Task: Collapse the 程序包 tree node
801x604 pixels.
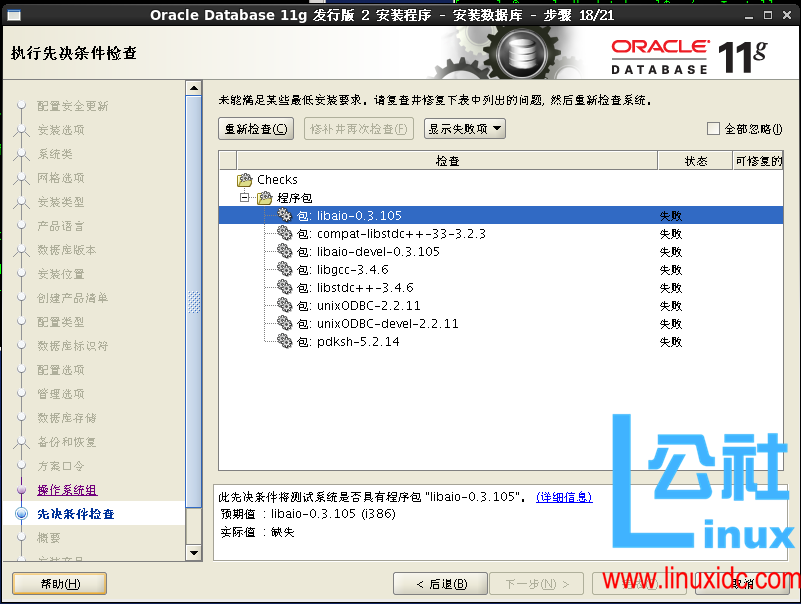Action: point(246,197)
